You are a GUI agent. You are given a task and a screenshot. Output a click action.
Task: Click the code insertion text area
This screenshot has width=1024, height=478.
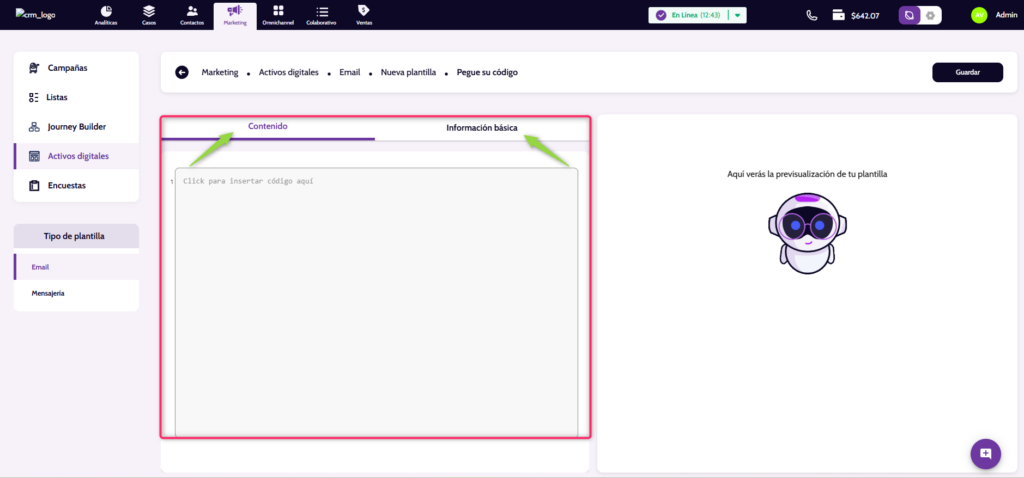coord(376,300)
